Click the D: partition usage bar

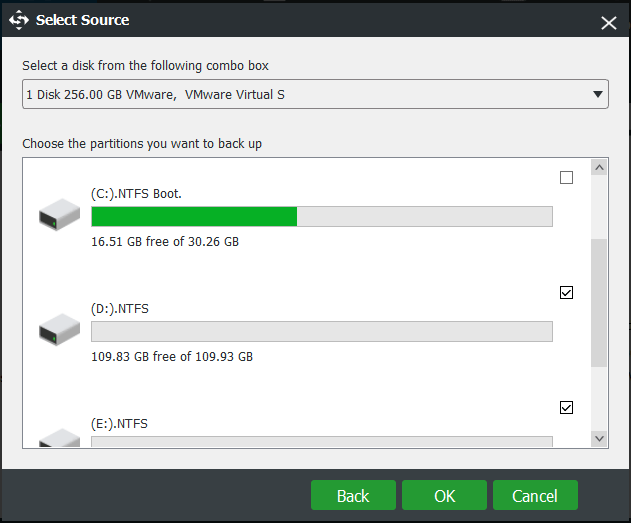(322, 332)
